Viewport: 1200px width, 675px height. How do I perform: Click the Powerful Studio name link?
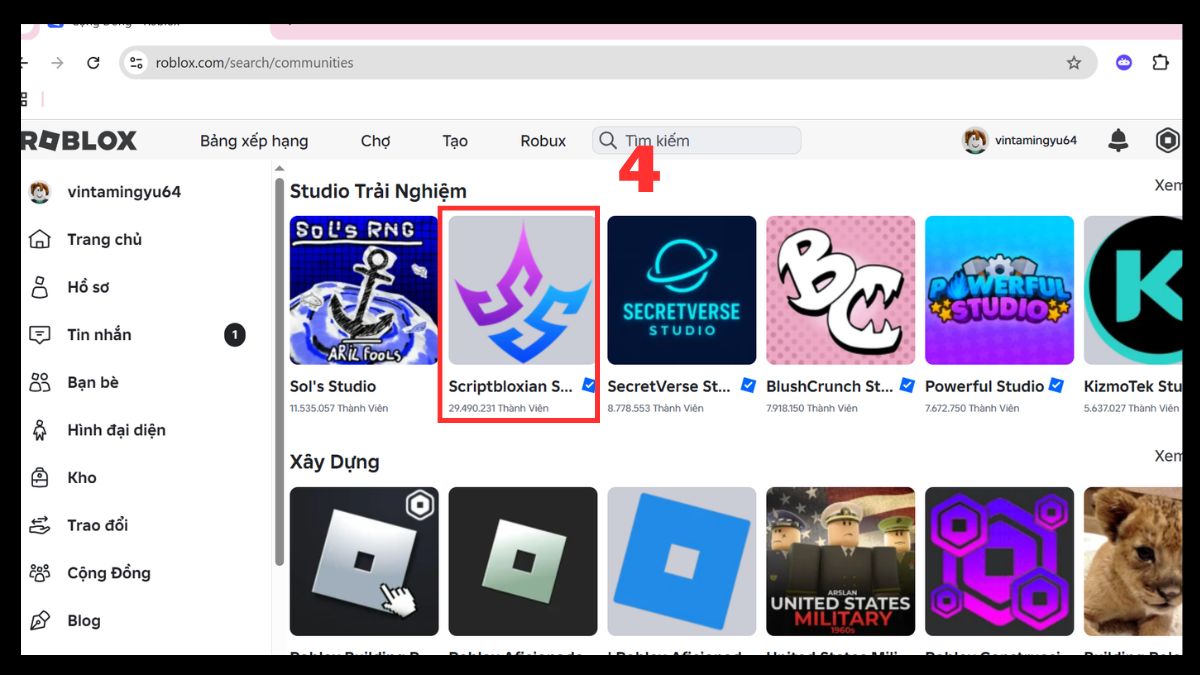[x=985, y=386]
